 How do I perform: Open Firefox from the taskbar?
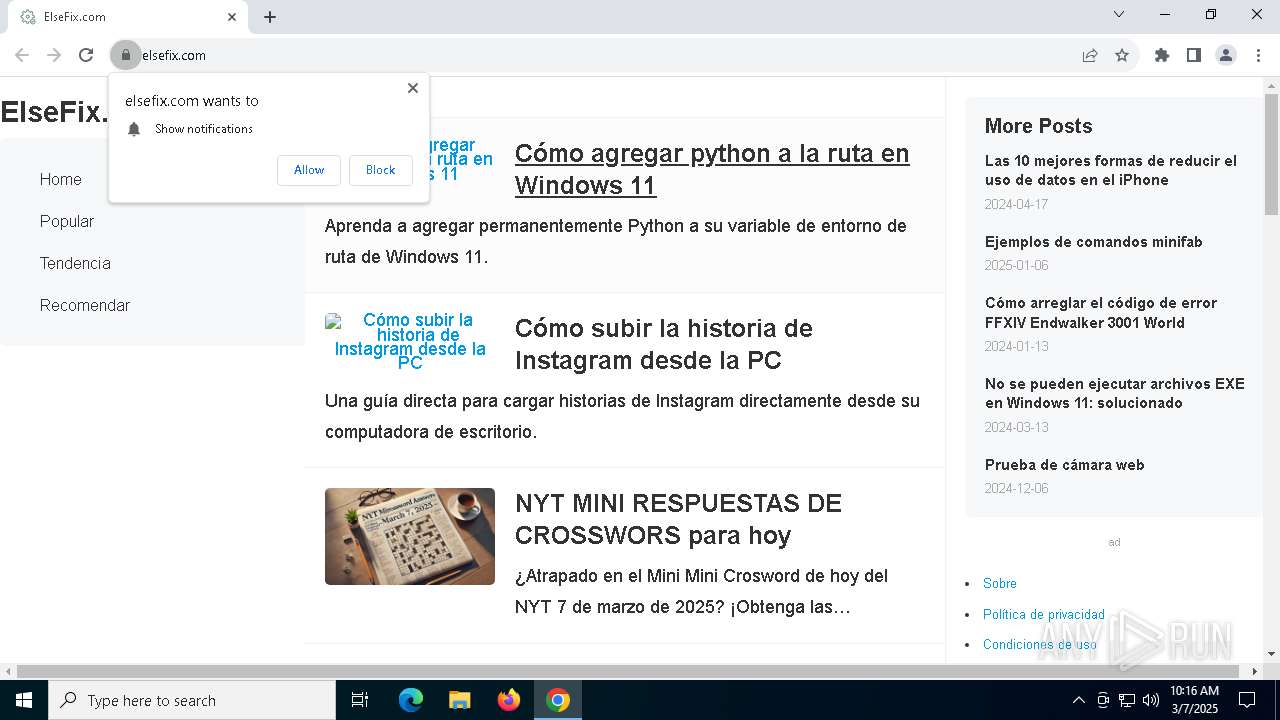[x=509, y=700]
